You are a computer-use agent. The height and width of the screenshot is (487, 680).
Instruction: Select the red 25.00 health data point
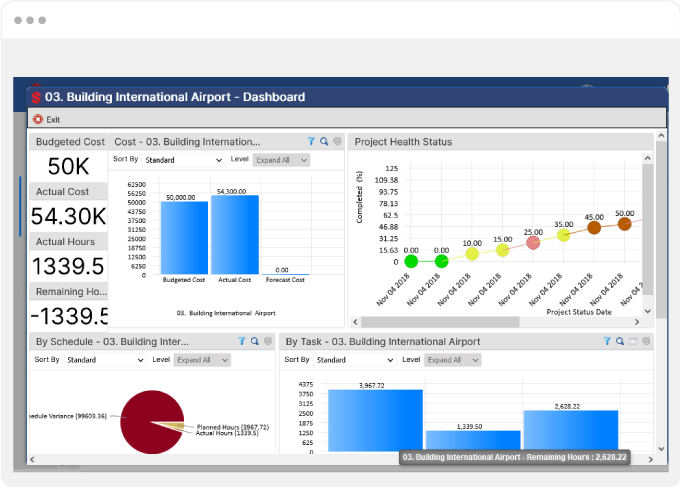[533, 242]
